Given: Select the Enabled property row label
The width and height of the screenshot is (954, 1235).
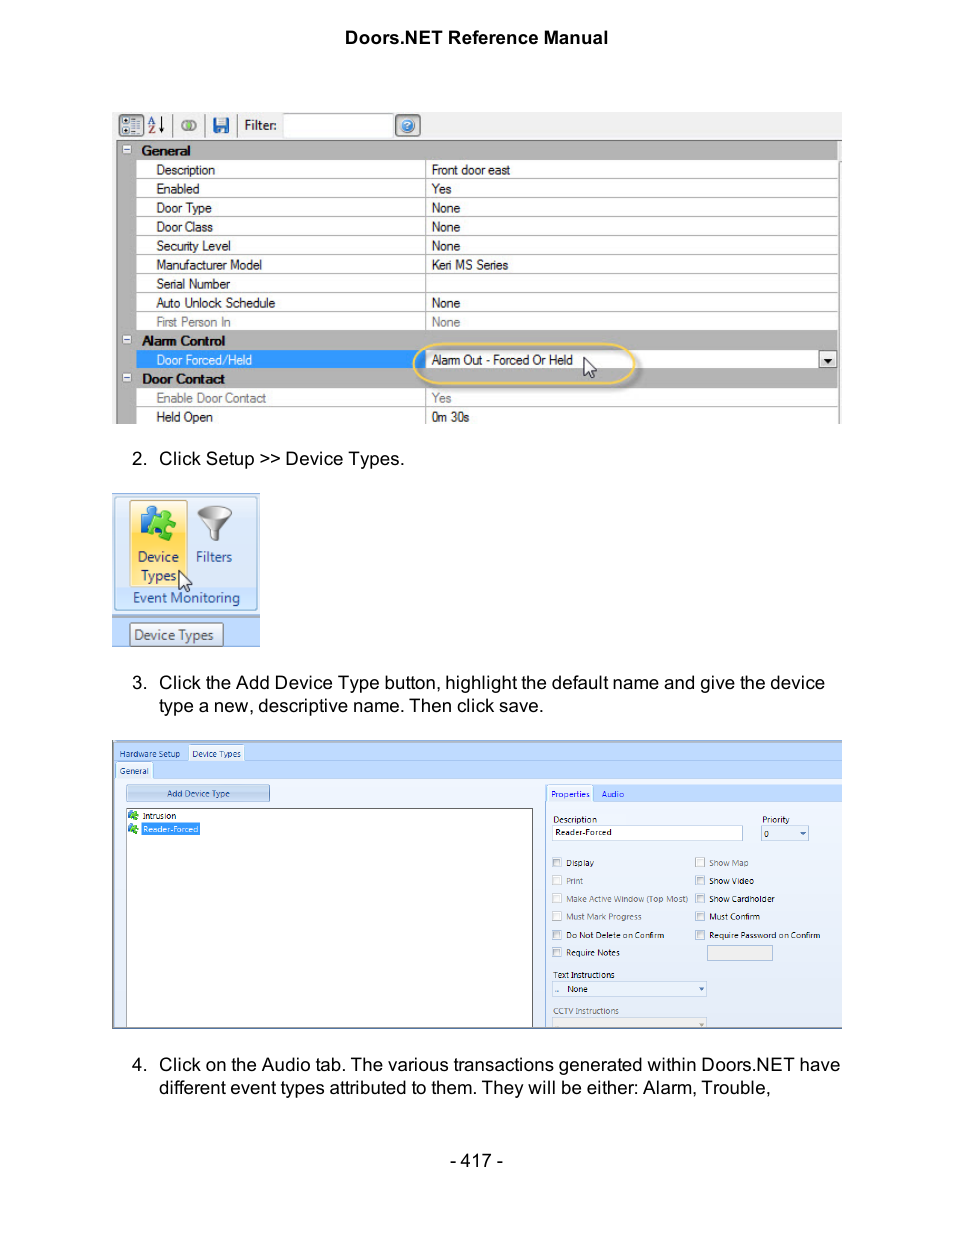Looking at the screenshot, I should [178, 189].
